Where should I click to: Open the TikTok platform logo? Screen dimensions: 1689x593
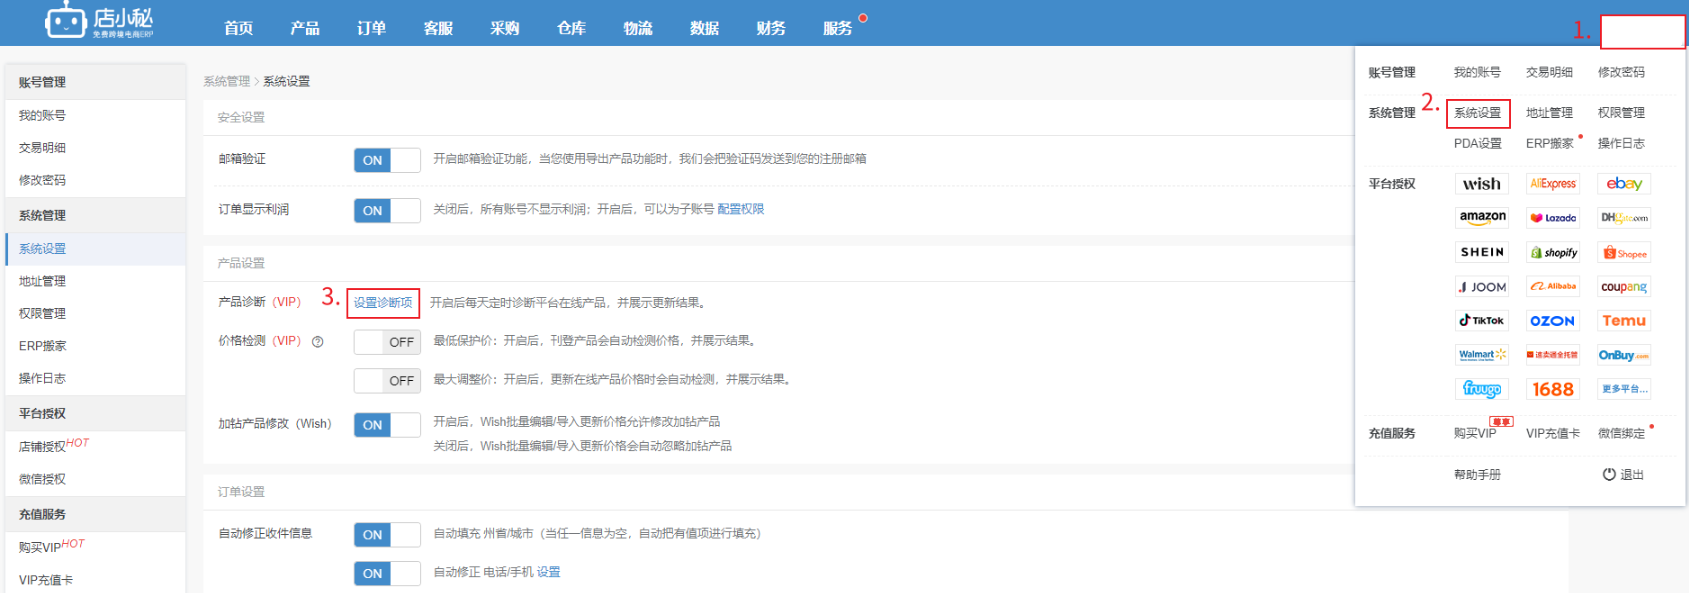coord(1481,321)
